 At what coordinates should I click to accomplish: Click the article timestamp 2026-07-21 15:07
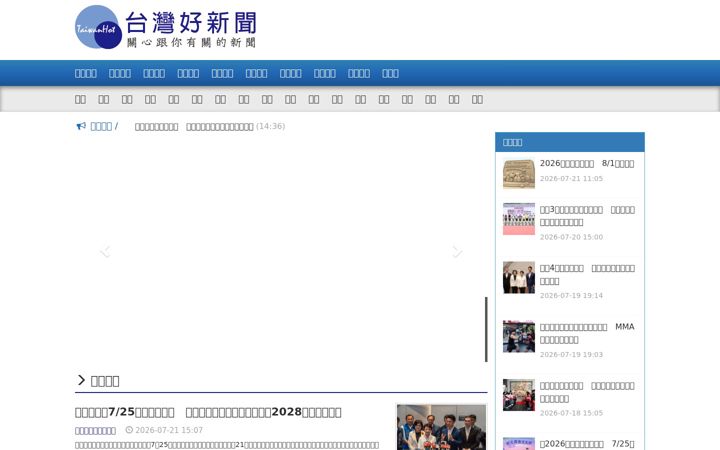click(x=169, y=430)
